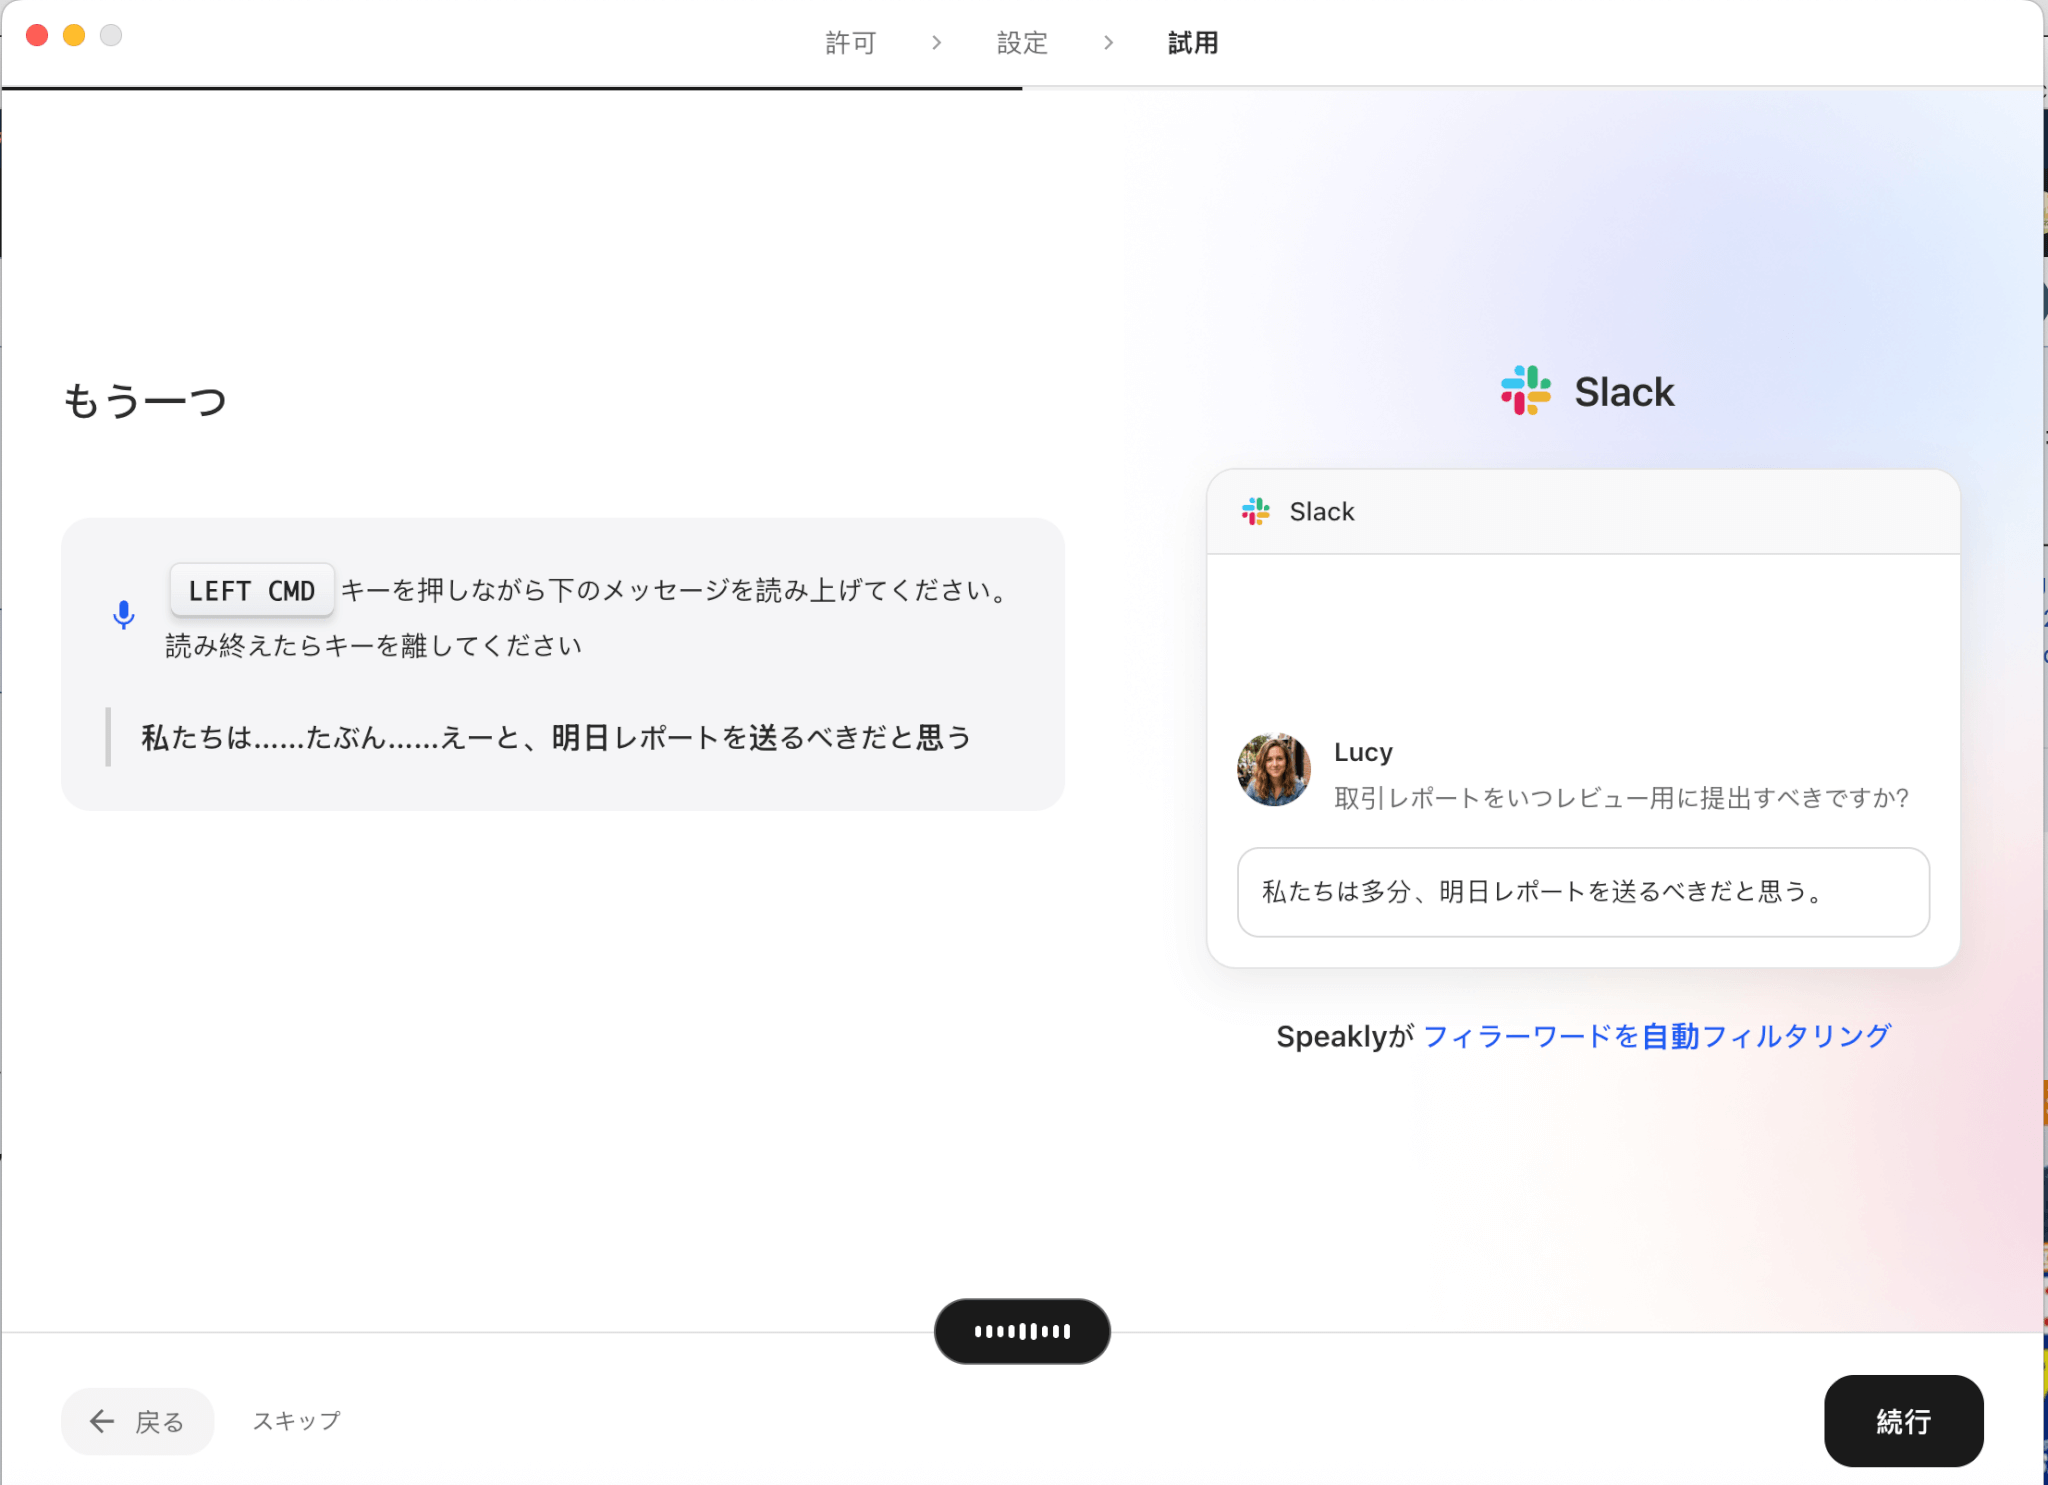This screenshot has width=2048, height=1485.
Task: Open the フィラーワードを自動フィルタリング link
Action: point(1656,1036)
